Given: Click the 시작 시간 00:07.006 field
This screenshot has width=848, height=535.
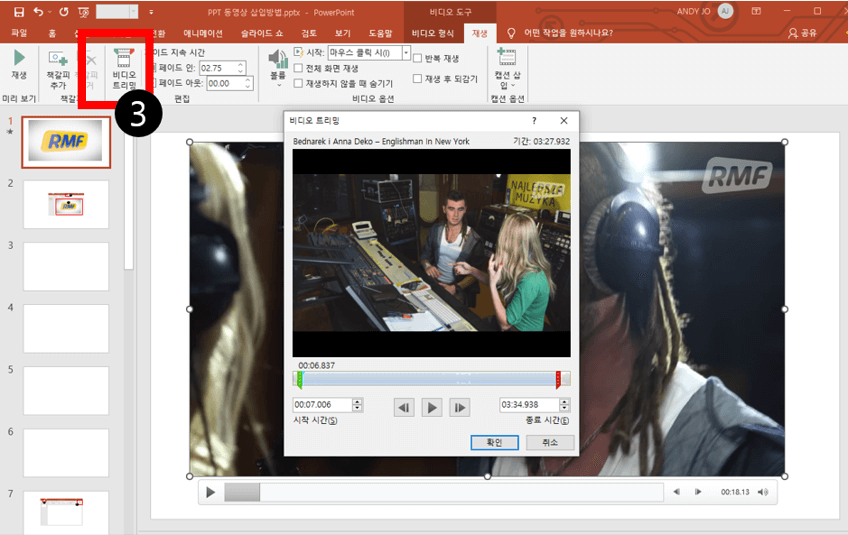Looking at the screenshot, I should point(322,405).
